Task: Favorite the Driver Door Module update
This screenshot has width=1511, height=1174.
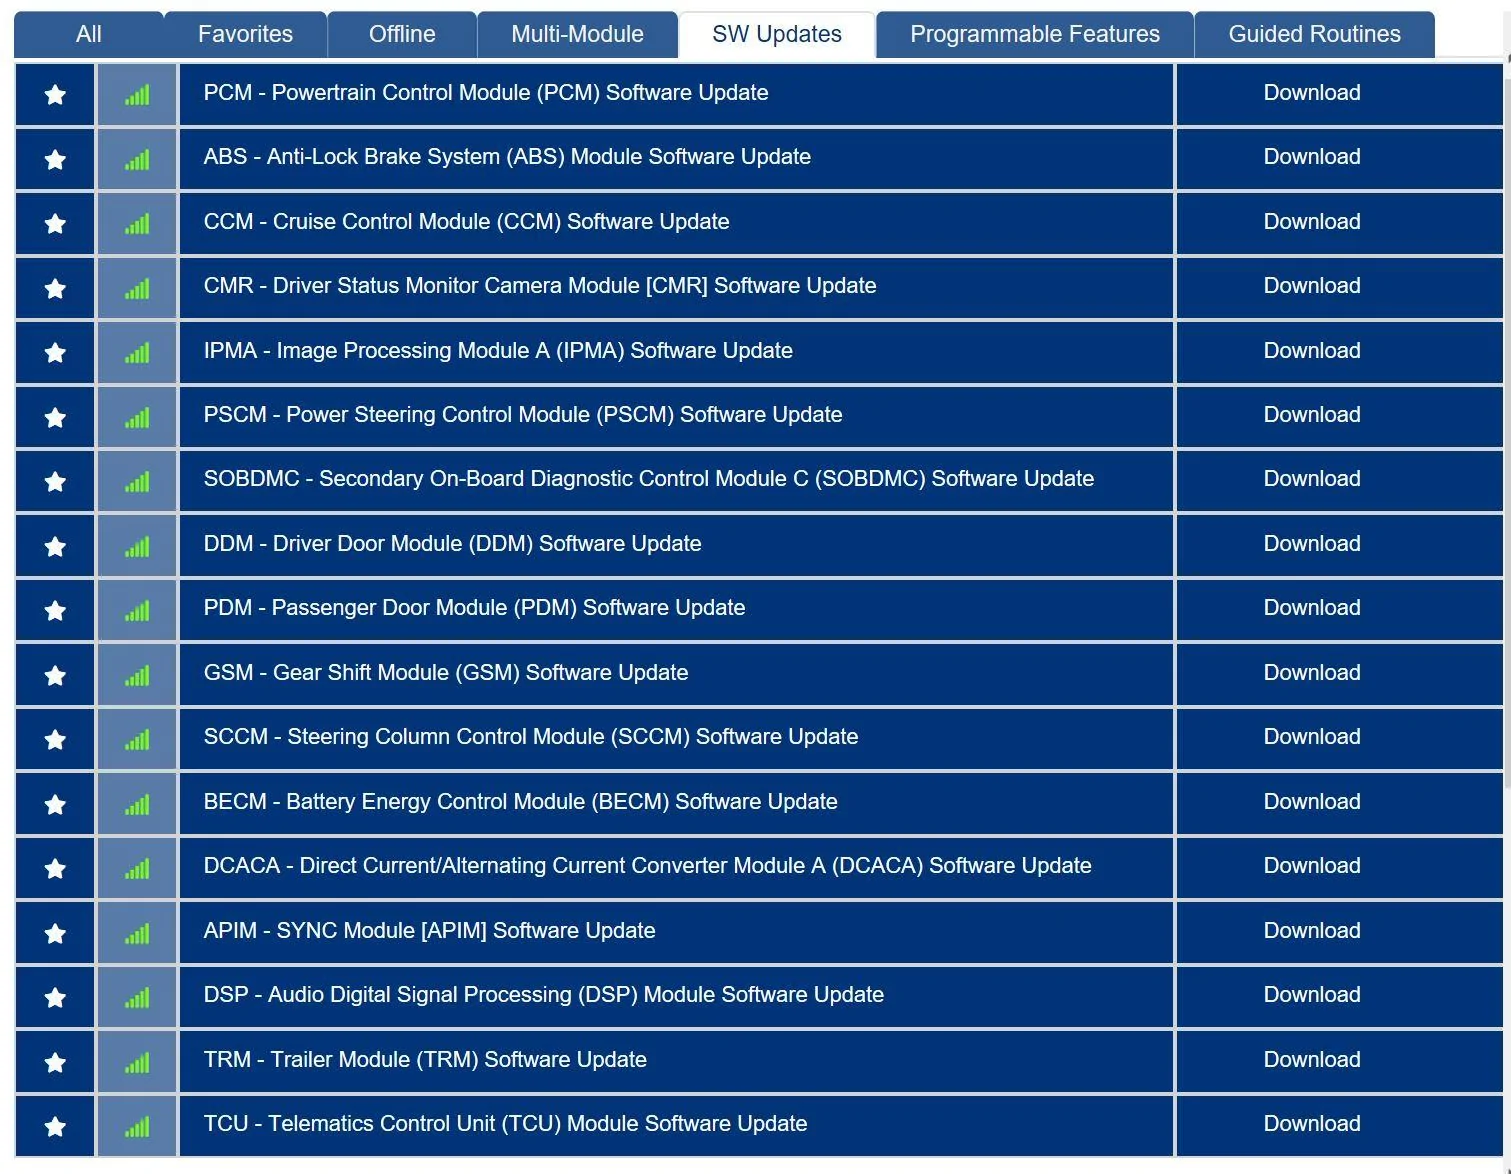Action: click(55, 546)
